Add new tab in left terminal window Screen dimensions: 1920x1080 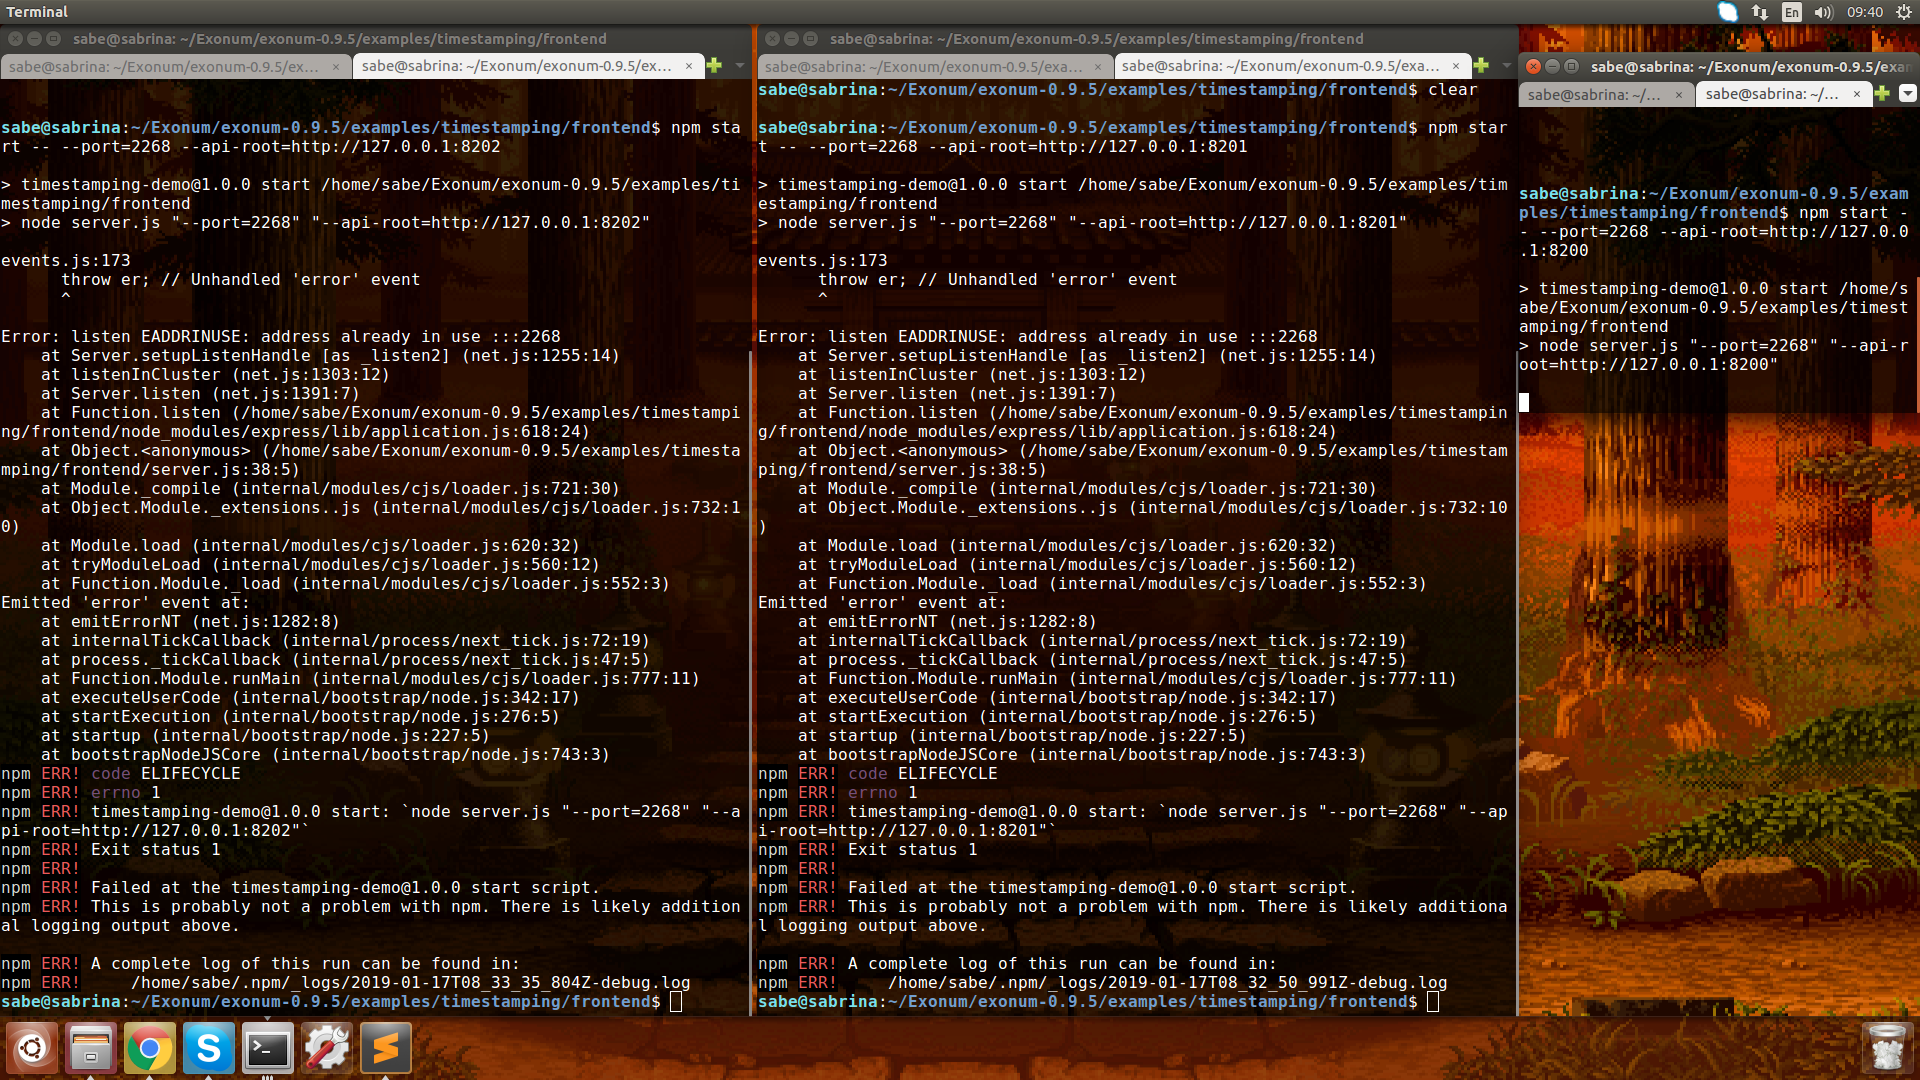(714, 66)
